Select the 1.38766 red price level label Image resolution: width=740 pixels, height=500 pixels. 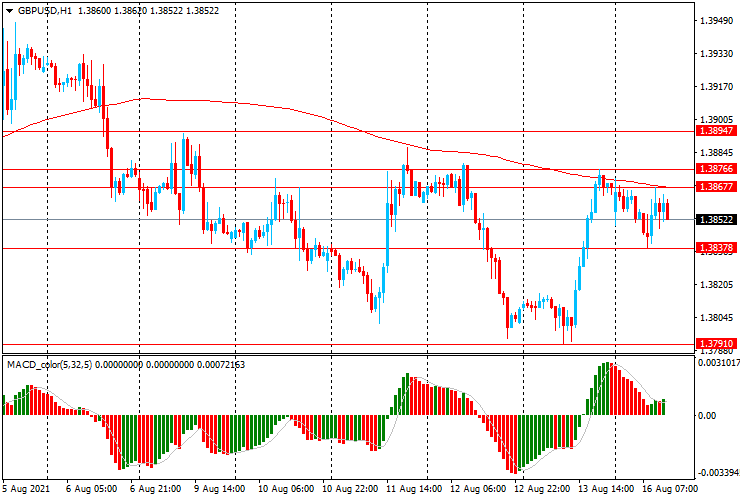pyautogui.click(x=717, y=169)
